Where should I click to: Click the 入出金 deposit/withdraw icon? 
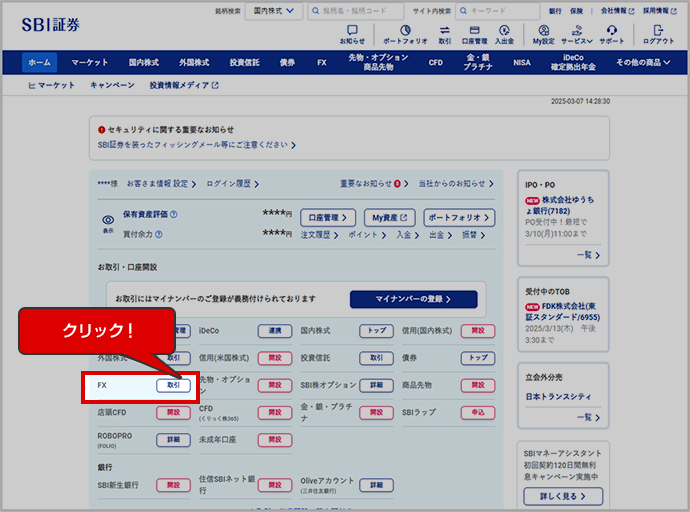tap(504, 34)
